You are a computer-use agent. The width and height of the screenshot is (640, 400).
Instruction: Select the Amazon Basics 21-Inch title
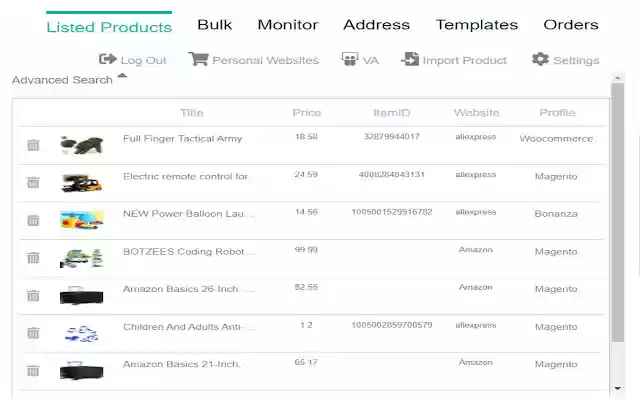182,364
